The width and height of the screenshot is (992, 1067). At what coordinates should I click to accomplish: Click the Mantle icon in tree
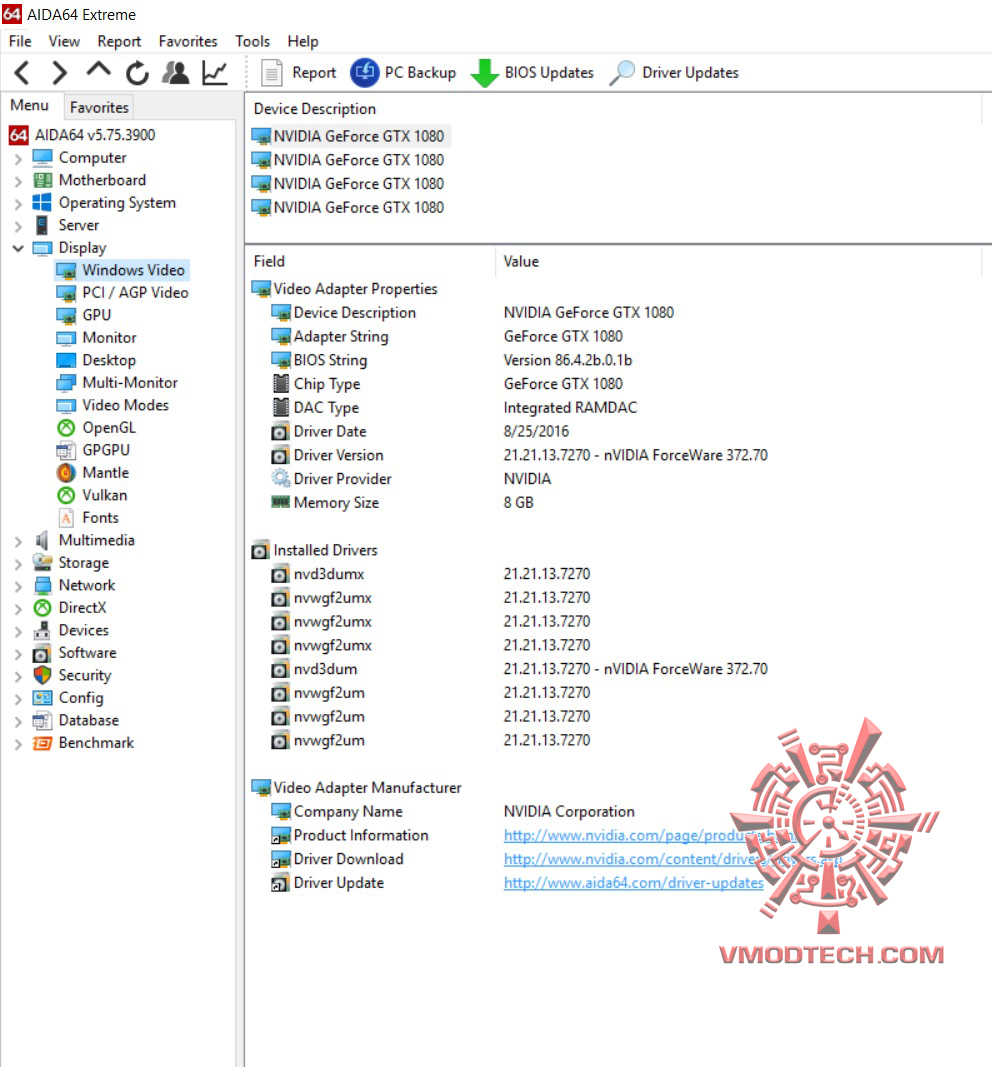pyautogui.click(x=66, y=473)
